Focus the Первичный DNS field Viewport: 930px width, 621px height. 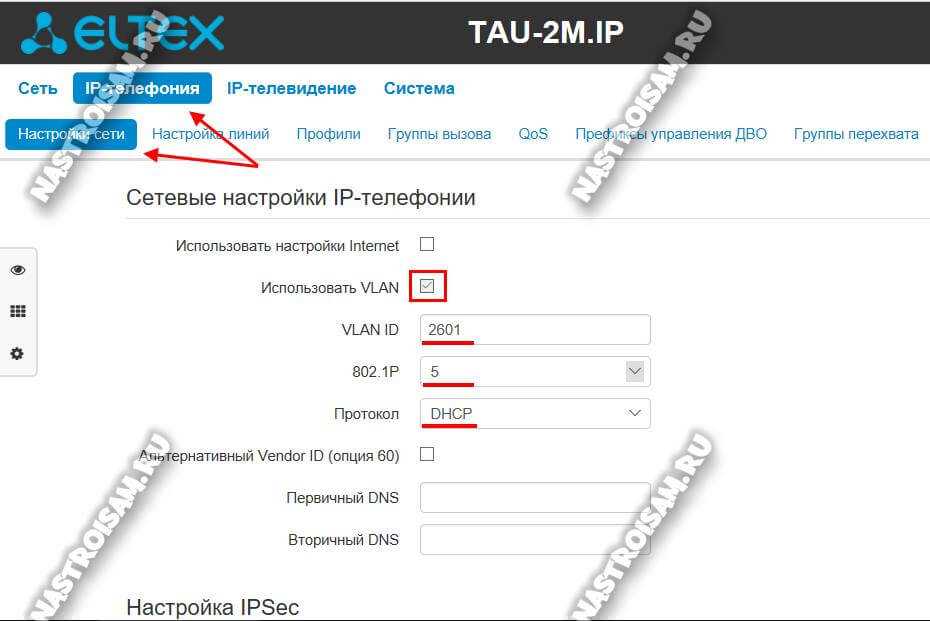(x=535, y=497)
